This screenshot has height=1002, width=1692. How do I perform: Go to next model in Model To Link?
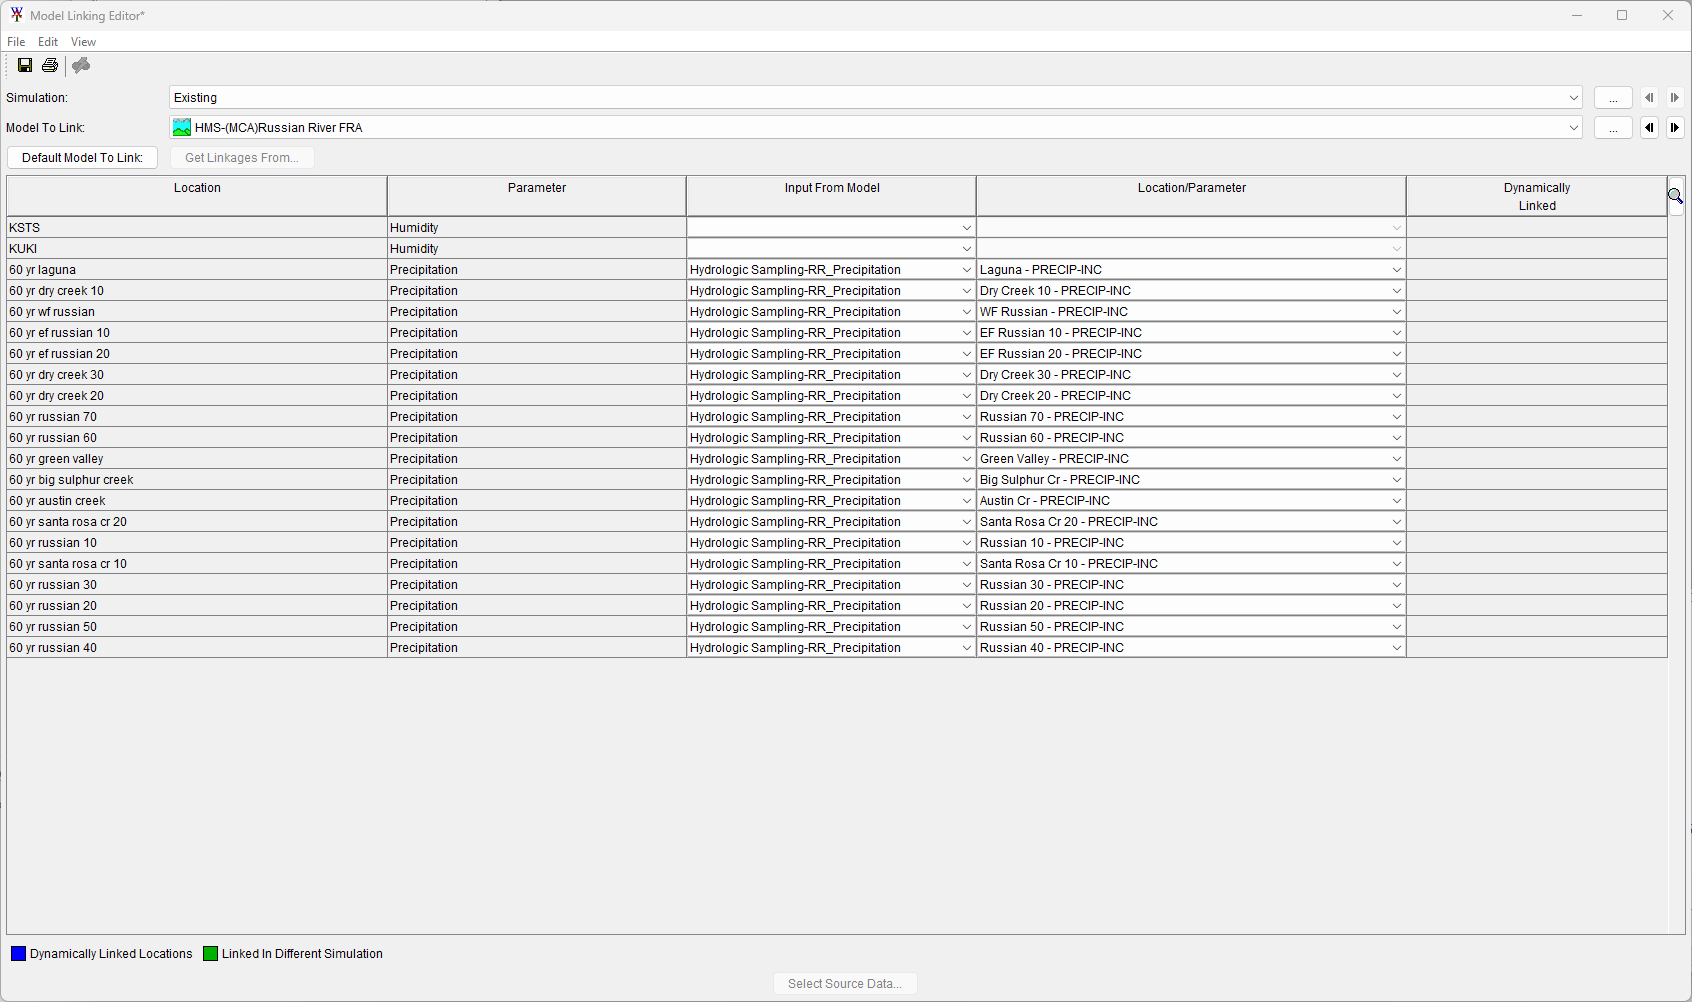pos(1675,128)
